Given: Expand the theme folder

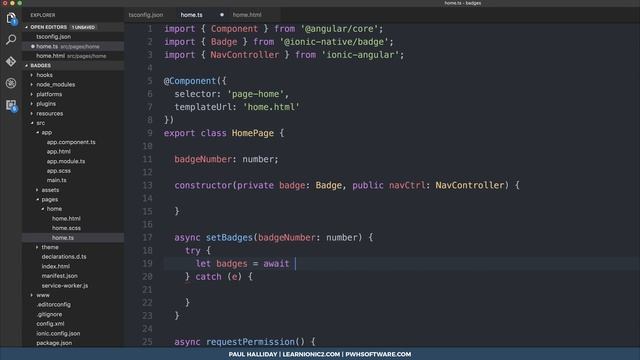Looking at the screenshot, I should (x=49, y=247).
